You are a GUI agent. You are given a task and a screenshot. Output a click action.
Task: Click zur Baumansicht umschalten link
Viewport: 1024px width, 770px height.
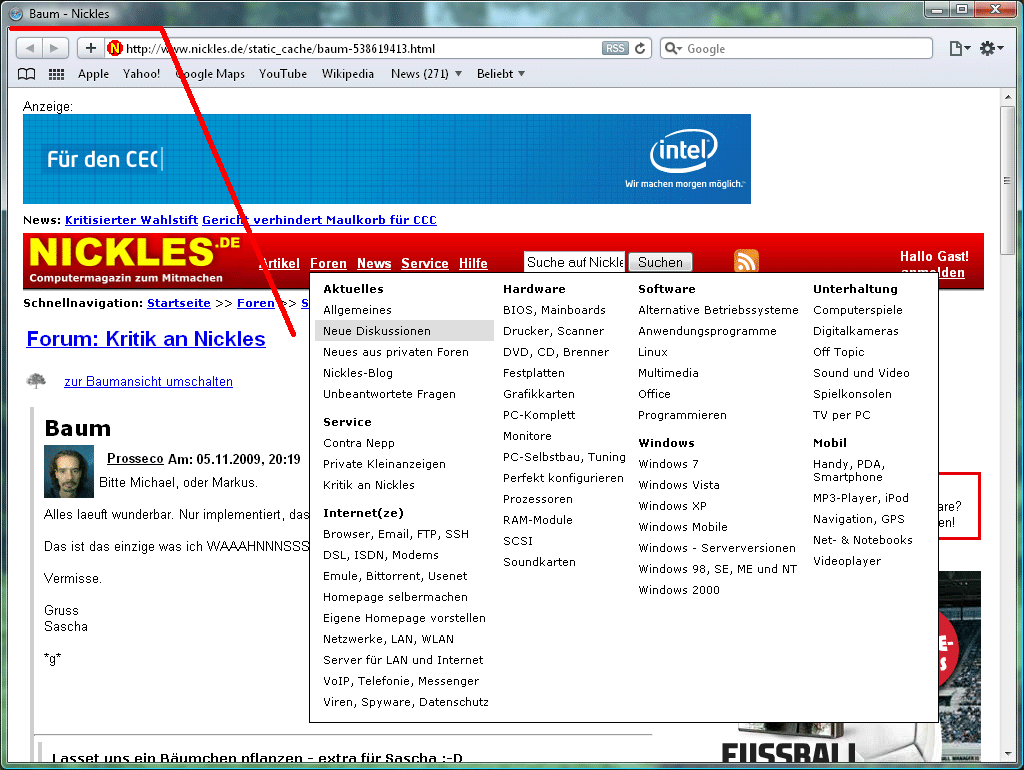click(148, 381)
